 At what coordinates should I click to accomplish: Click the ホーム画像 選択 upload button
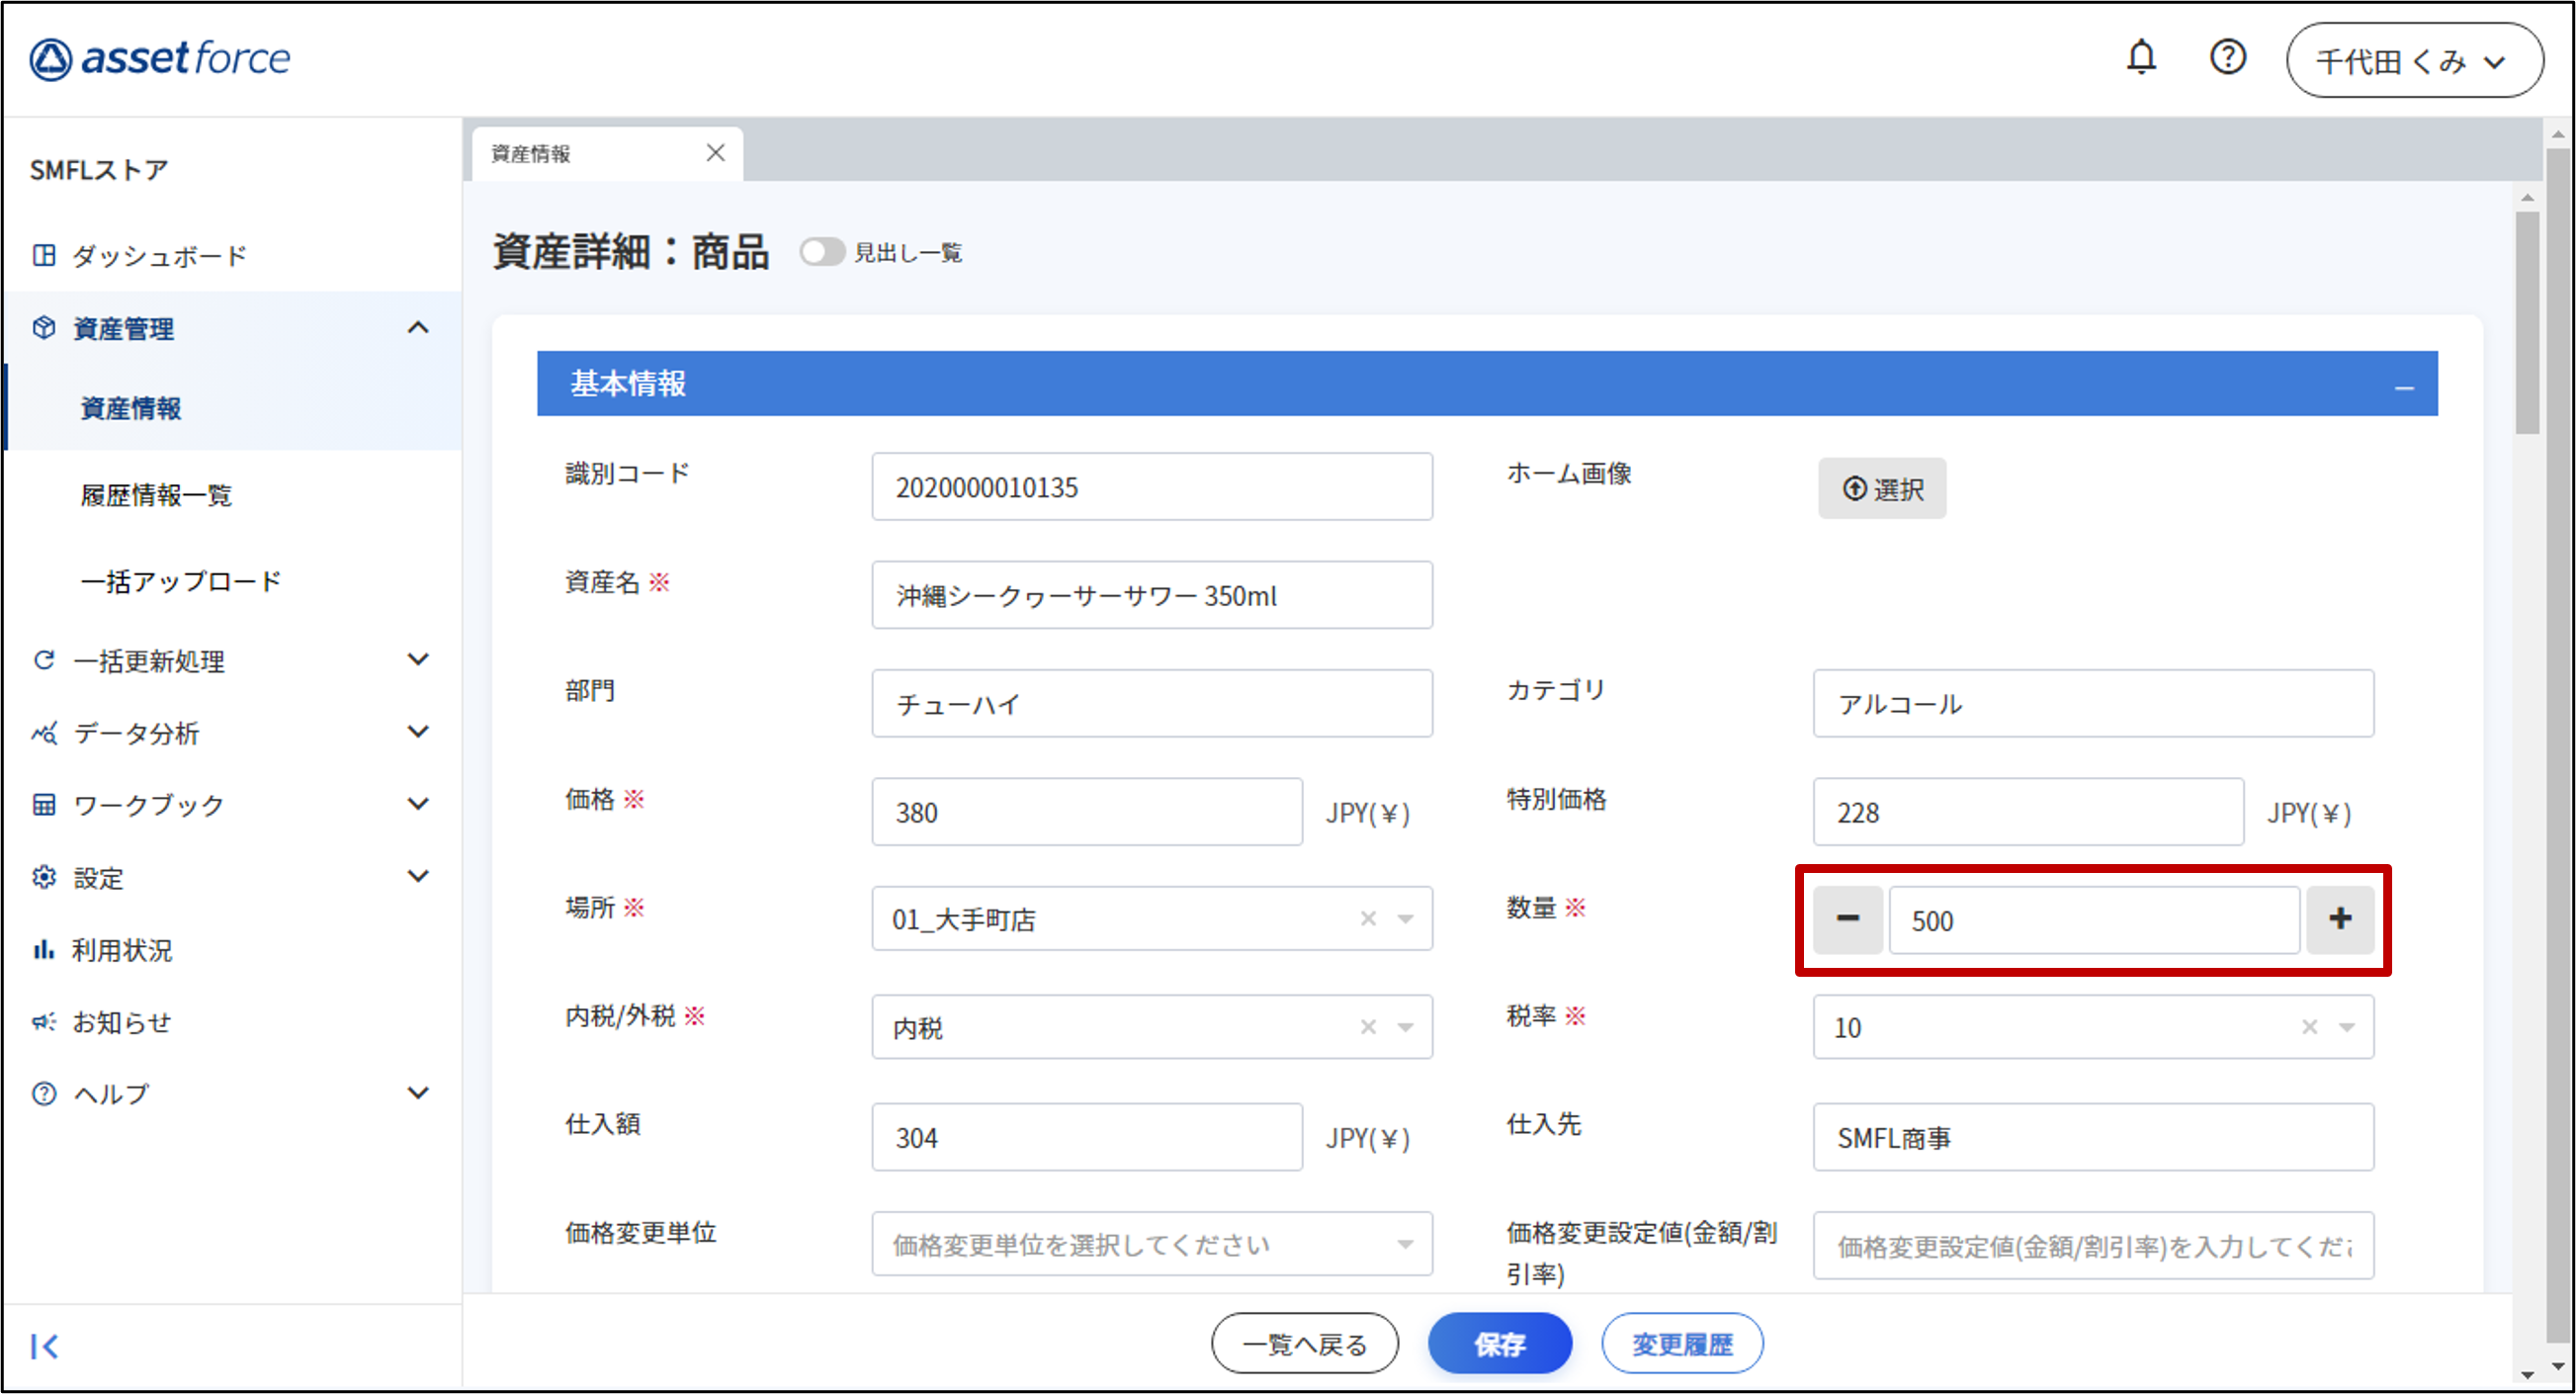[x=1881, y=488]
